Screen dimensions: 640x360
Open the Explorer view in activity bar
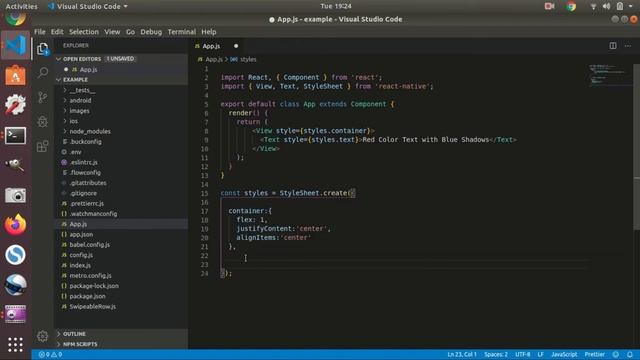pyautogui.click(x=43, y=49)
